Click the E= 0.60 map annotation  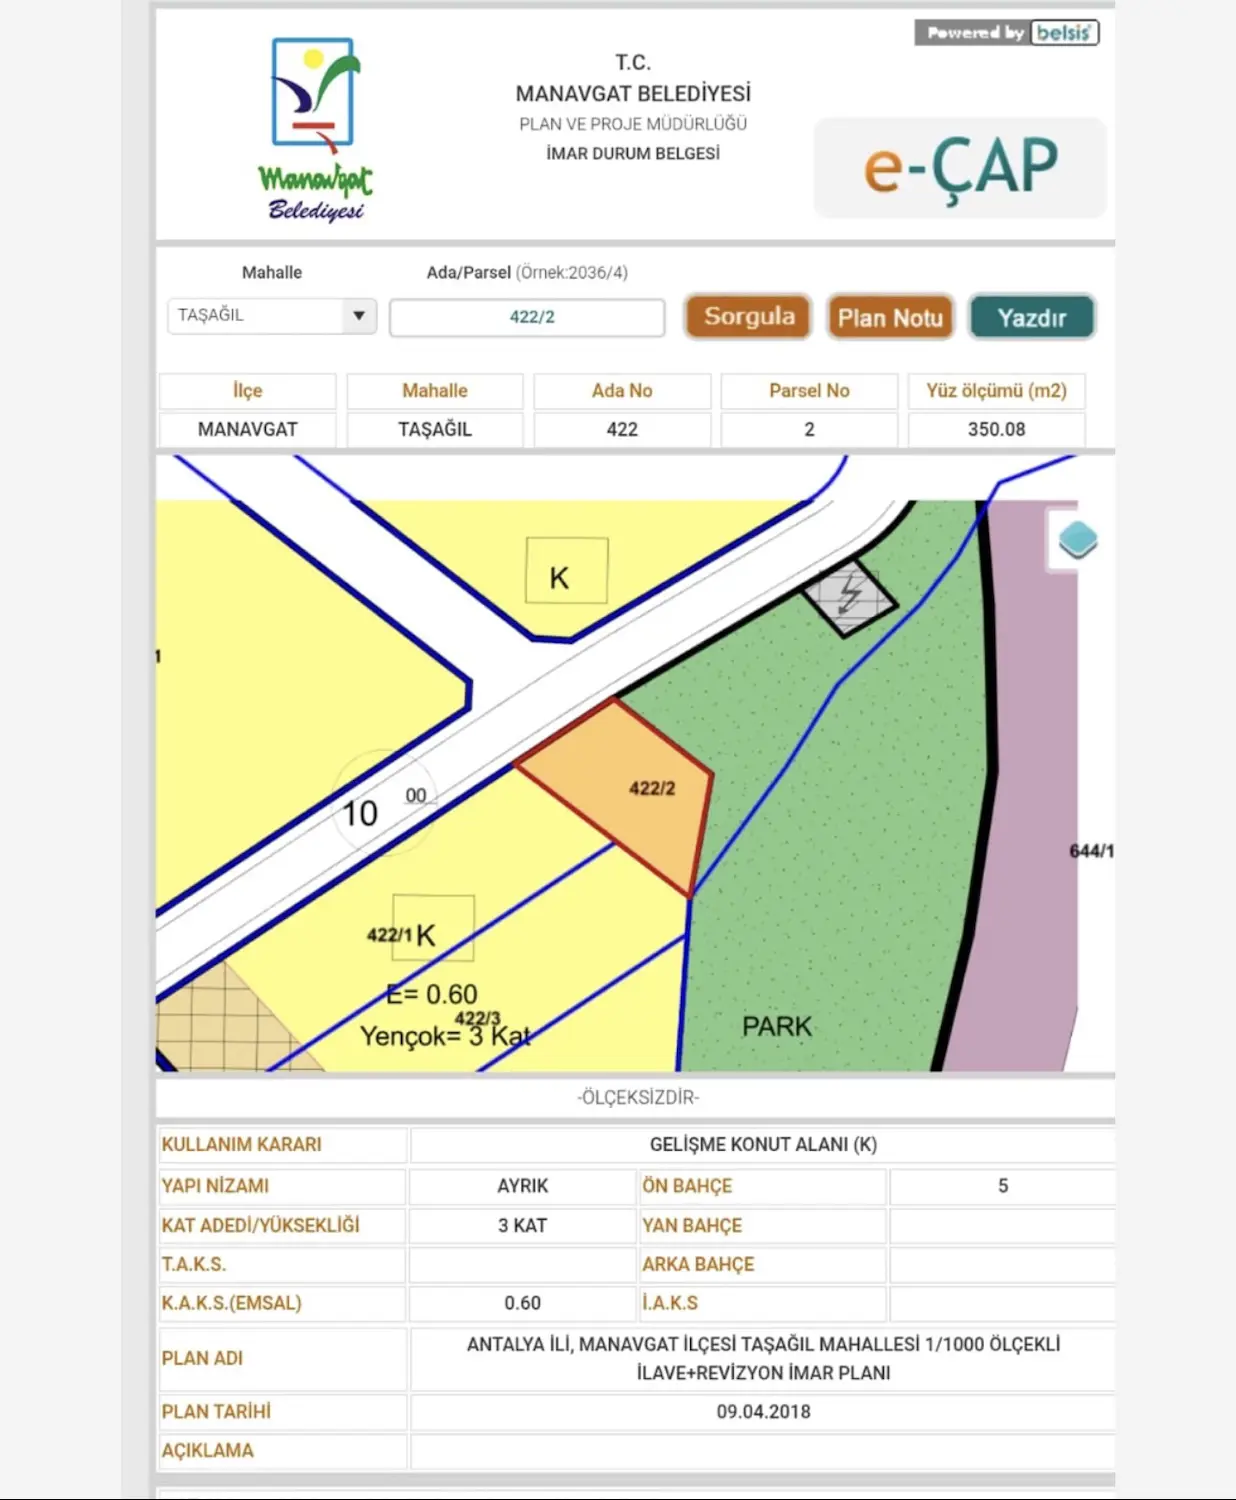tap(432, 994)
